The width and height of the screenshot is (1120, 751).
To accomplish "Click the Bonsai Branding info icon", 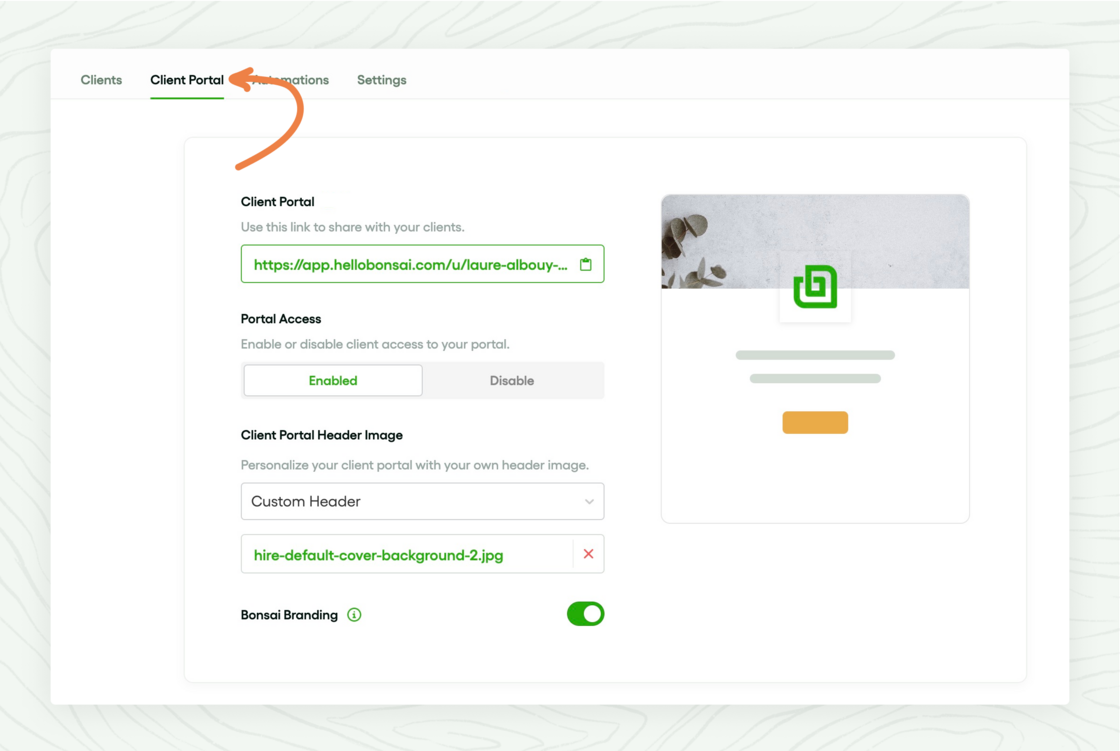I will (x=354, y=615).
